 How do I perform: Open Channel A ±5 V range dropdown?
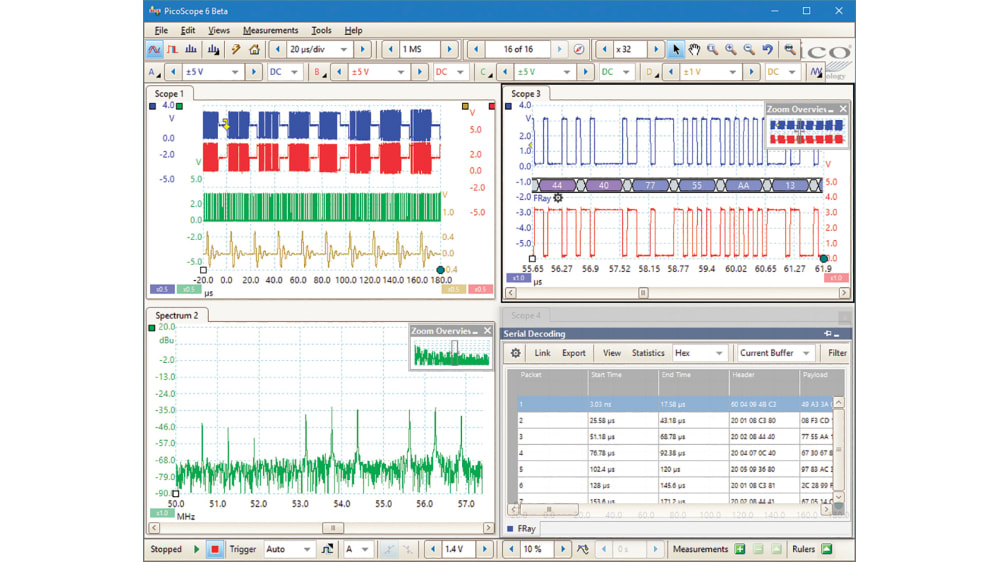click(235, 72)
